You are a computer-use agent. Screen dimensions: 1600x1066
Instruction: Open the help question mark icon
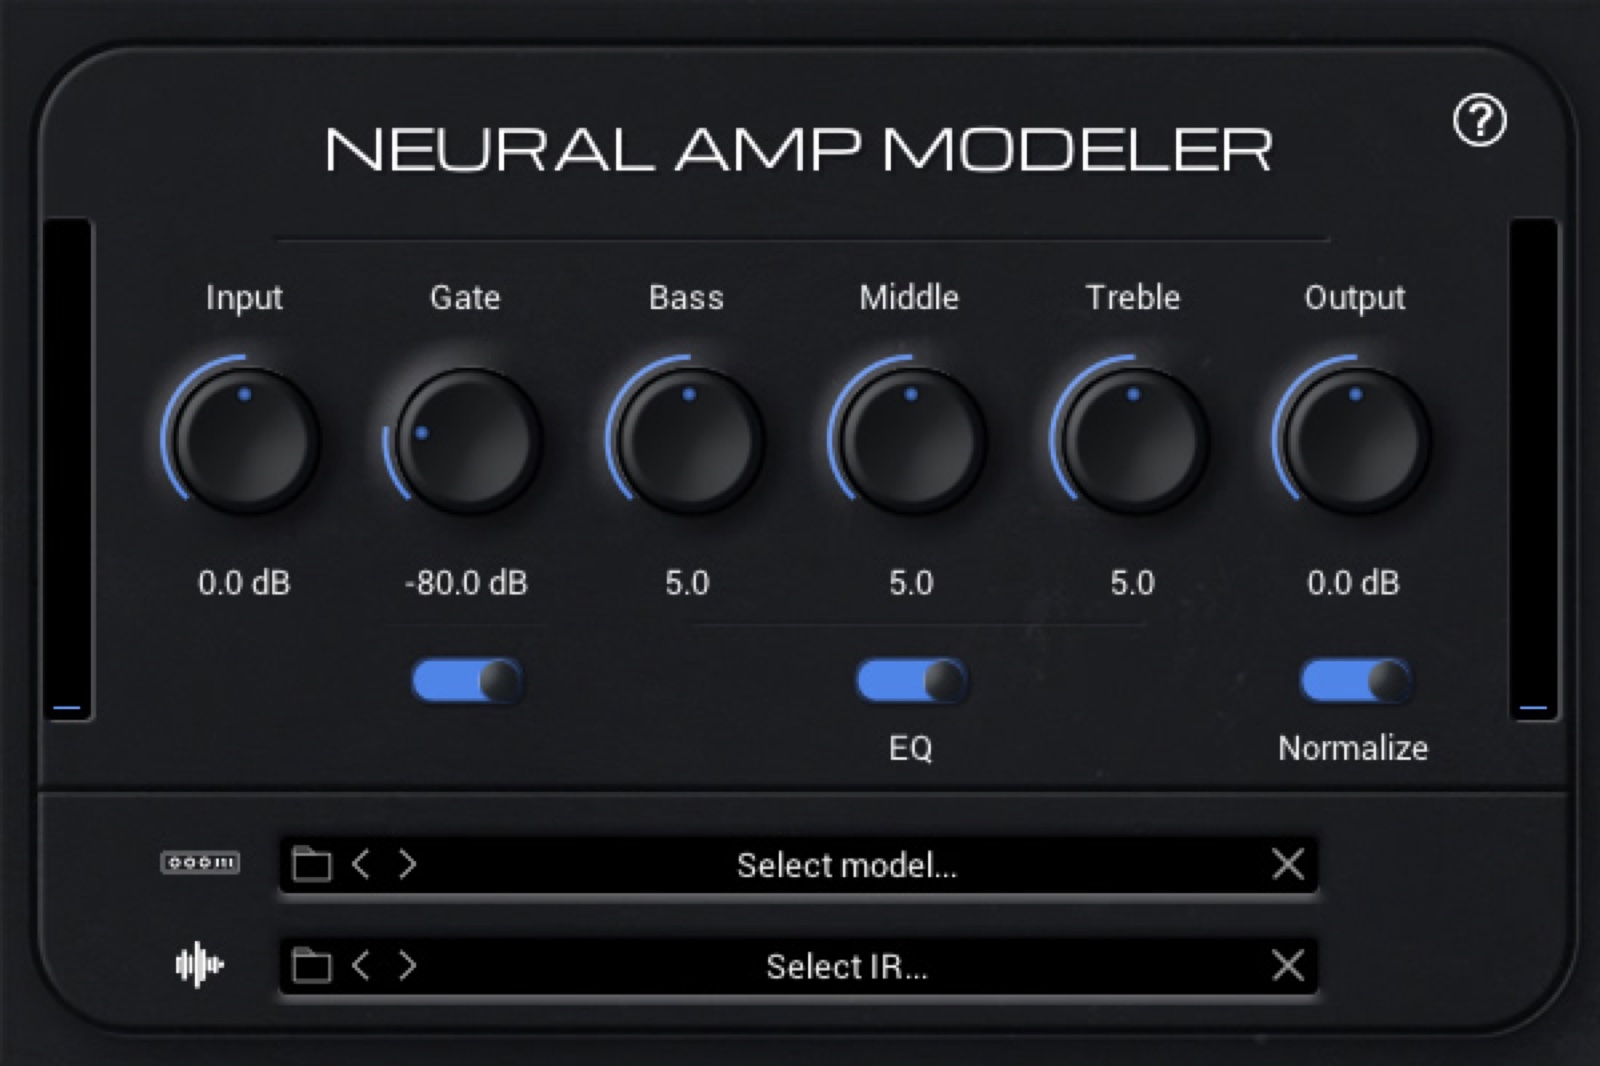click(1479, 121)
